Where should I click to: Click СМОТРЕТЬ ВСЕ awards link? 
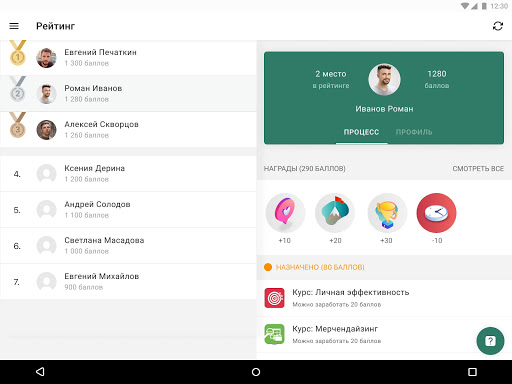point(478,169)
